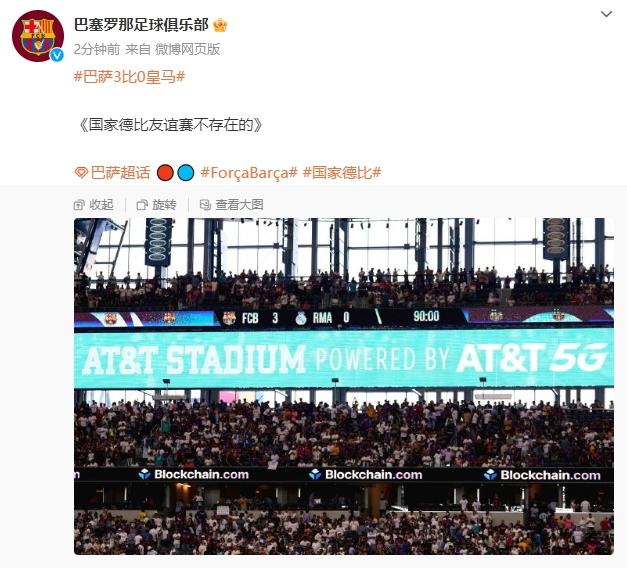The image size is (627, 568).
Task: Click the red circle emoji
Action: pos(165,173)
